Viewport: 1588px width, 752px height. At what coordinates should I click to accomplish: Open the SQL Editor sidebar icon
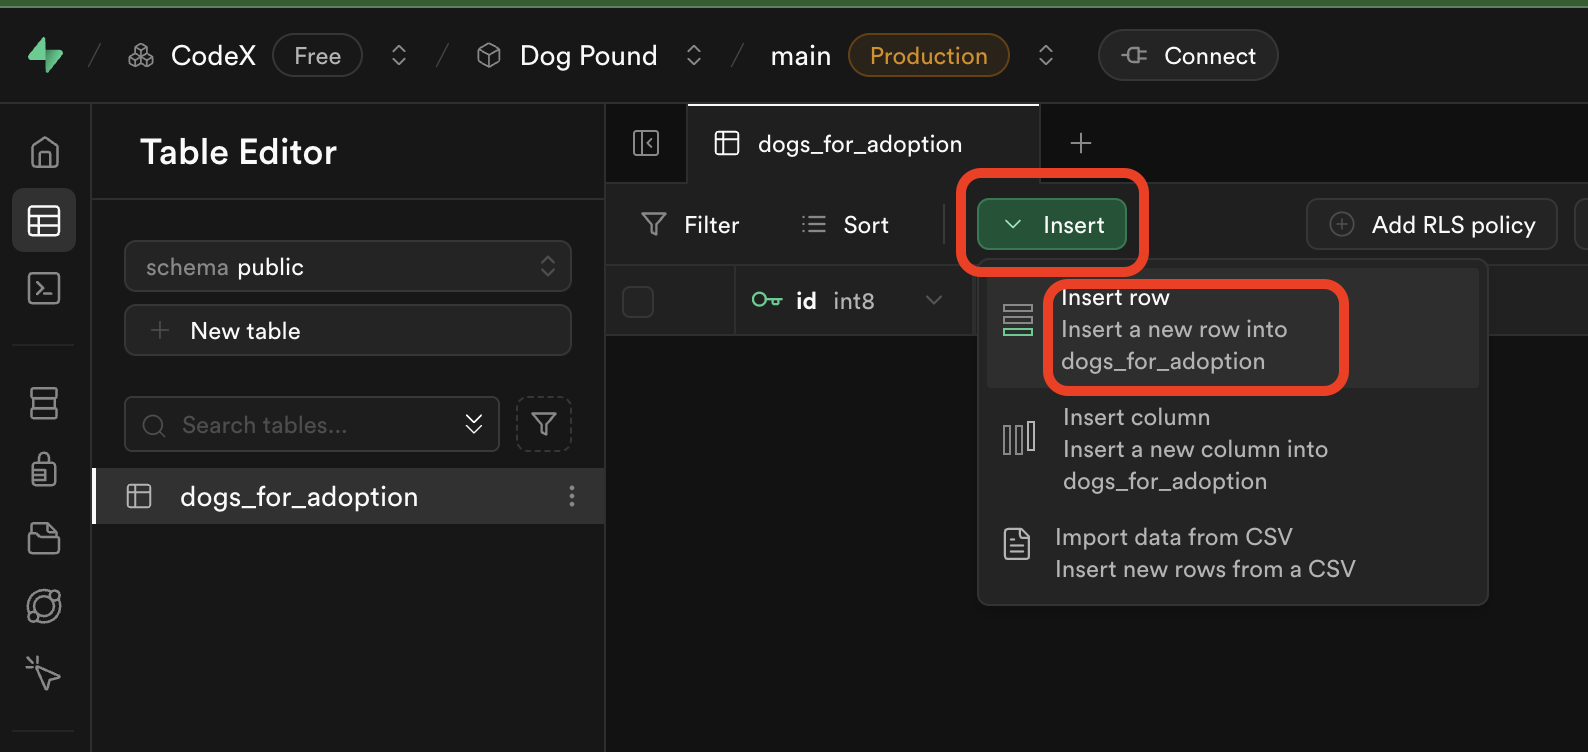(44, 289)
